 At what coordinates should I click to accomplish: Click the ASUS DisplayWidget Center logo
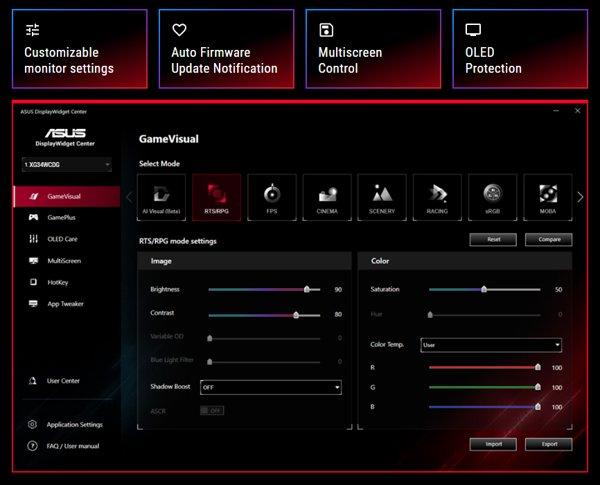click(x=65, y=137)
